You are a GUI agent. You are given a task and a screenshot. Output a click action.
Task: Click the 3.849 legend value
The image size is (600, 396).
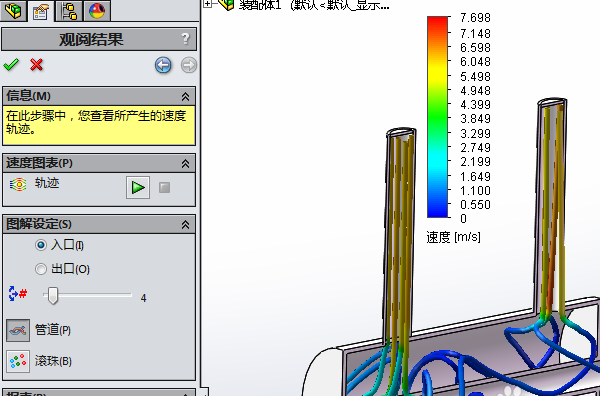coord(475,119)
